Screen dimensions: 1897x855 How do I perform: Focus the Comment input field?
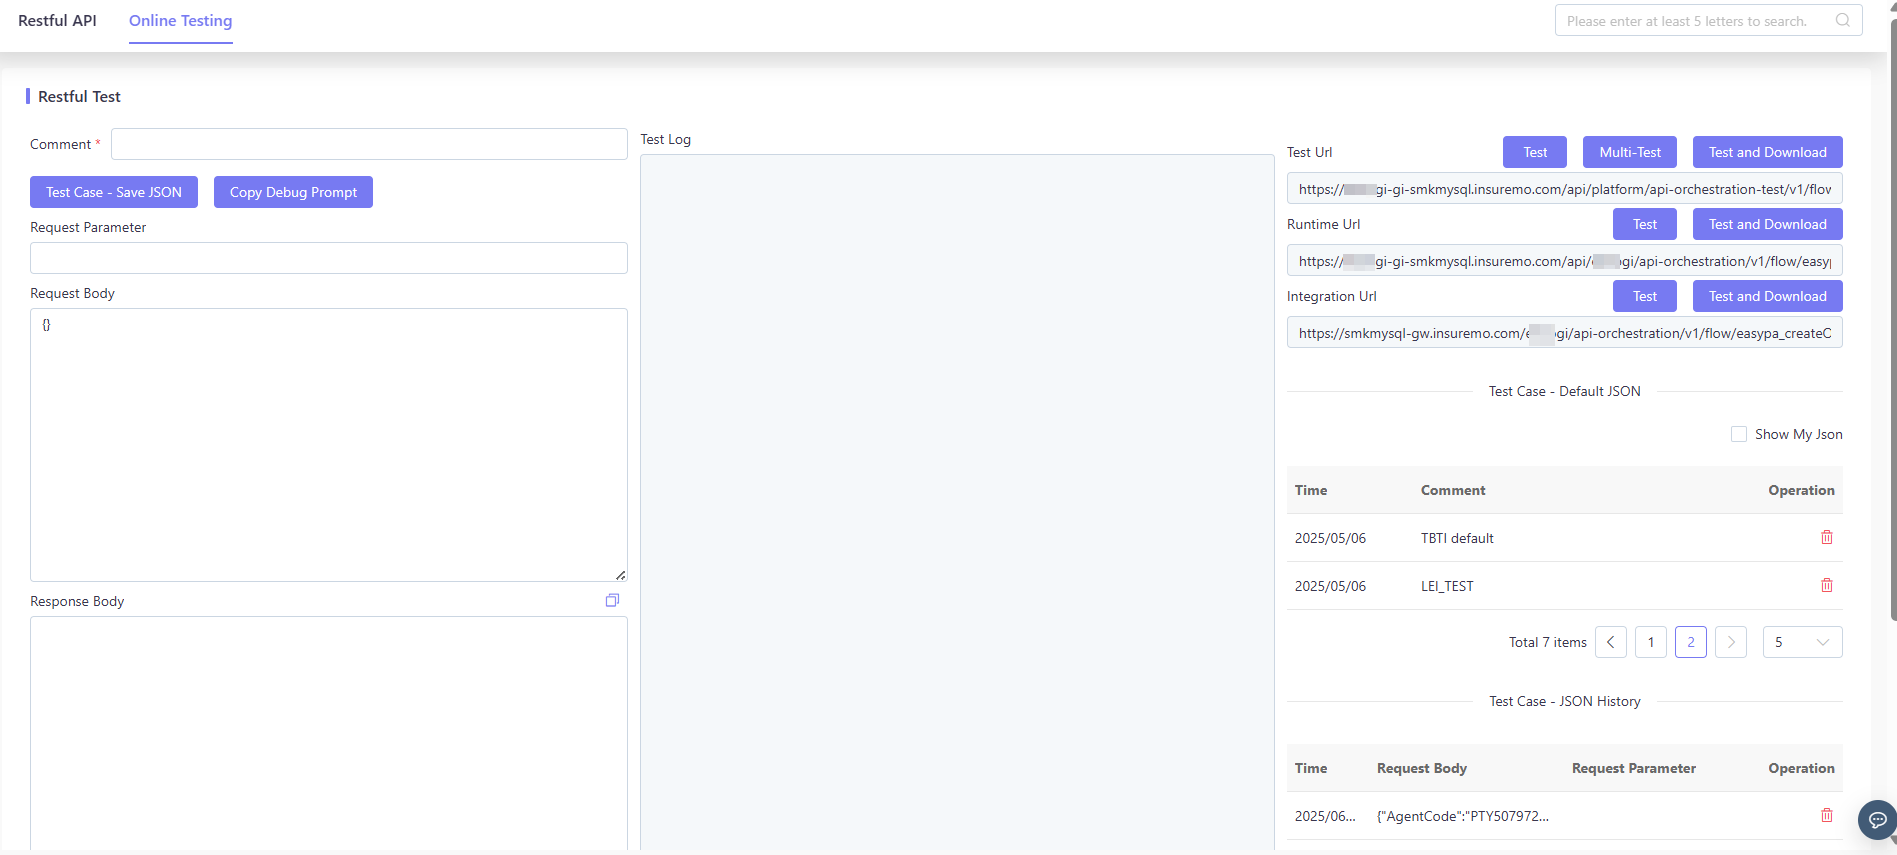[x=369, y=144]
